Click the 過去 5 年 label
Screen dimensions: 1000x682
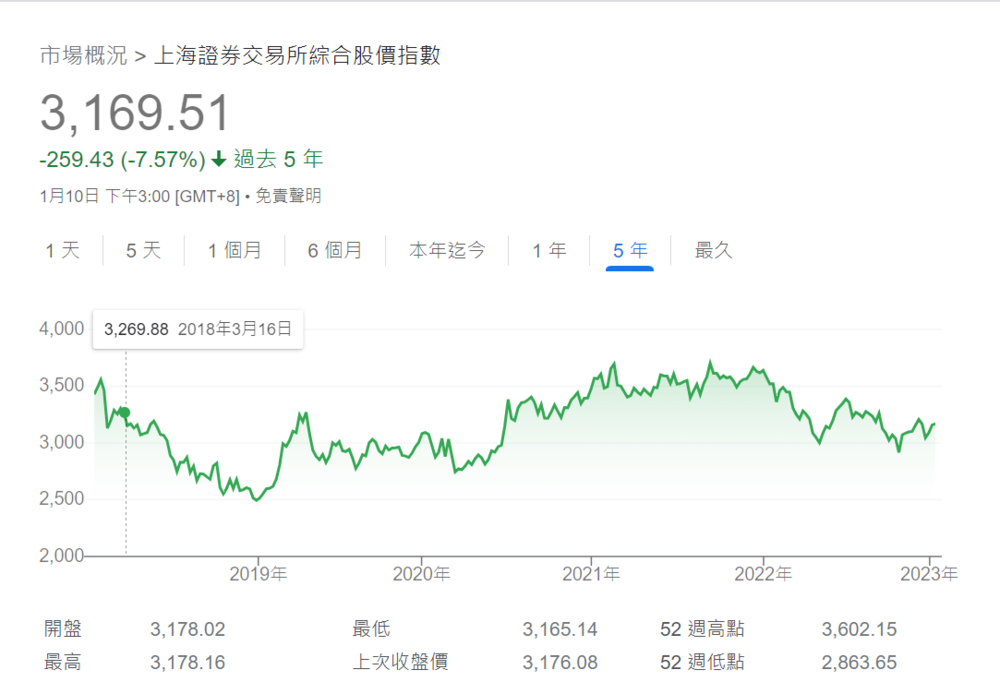[279, 159]
